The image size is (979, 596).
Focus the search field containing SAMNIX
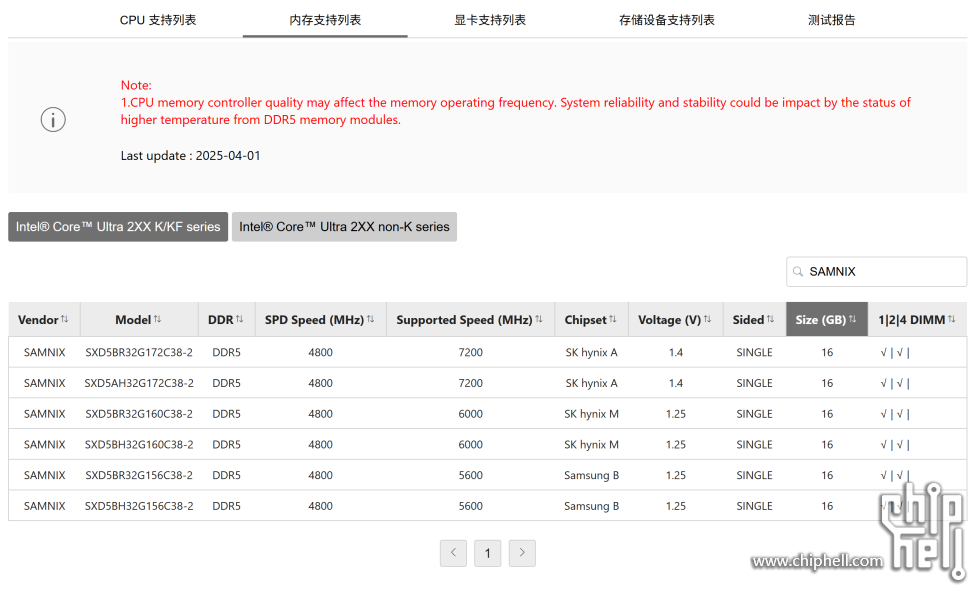click(x=877, y=271)
